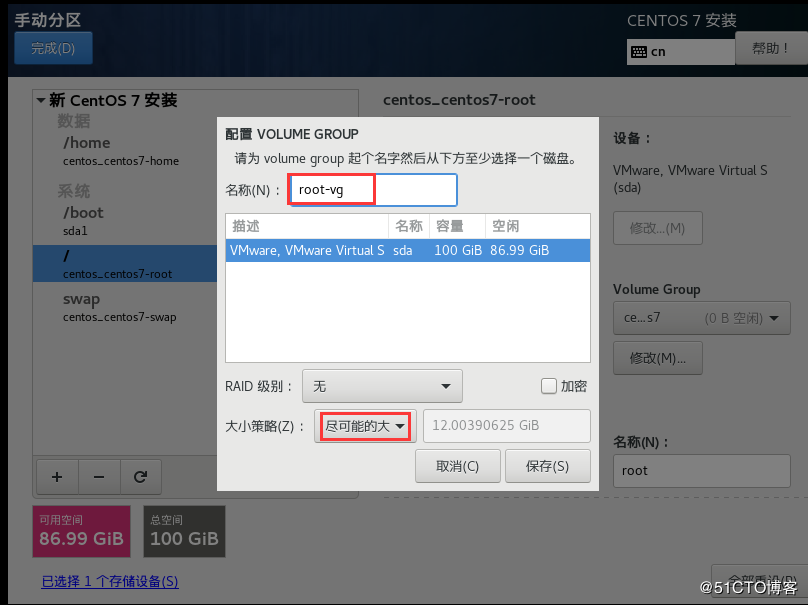Click the 100 GiB capacity cell in disk row
The height and width of the screenshot is (605, 808).
pos(458,250)
